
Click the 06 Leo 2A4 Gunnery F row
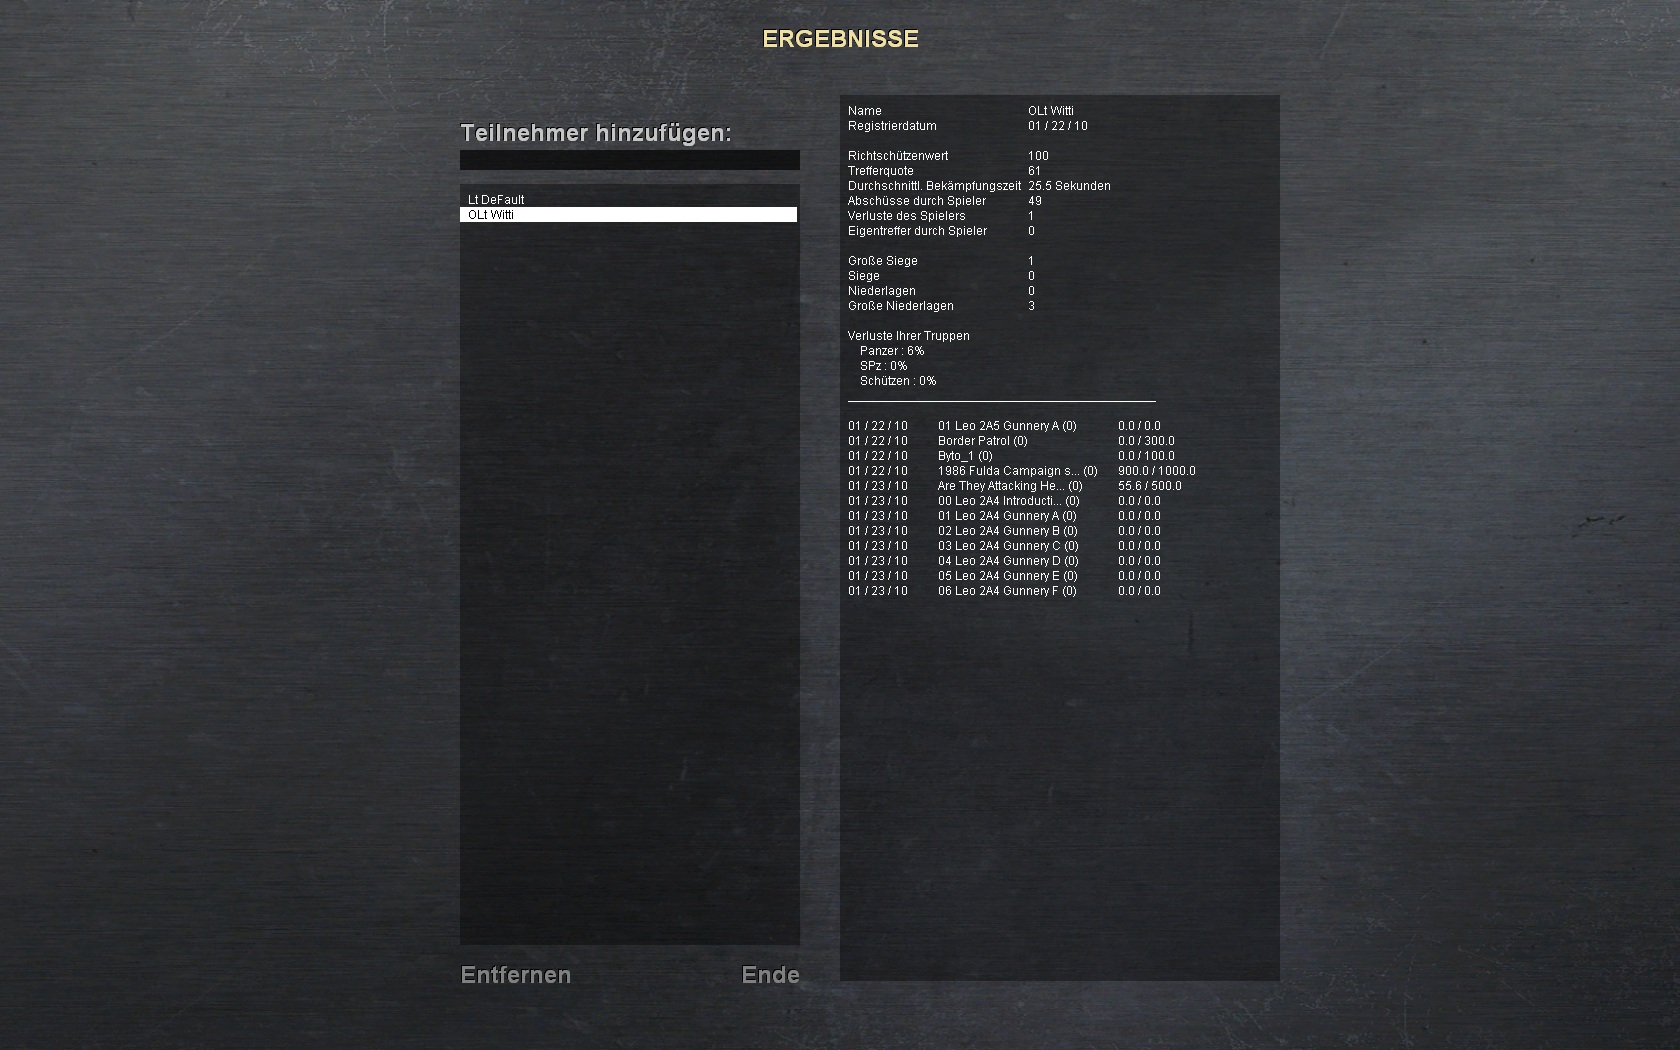coord(1006,591)
